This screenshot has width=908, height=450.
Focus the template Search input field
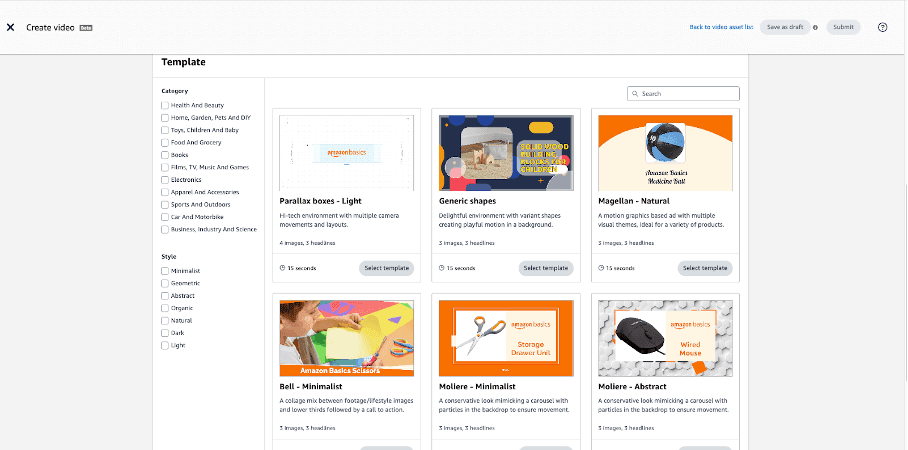[688, 94]
